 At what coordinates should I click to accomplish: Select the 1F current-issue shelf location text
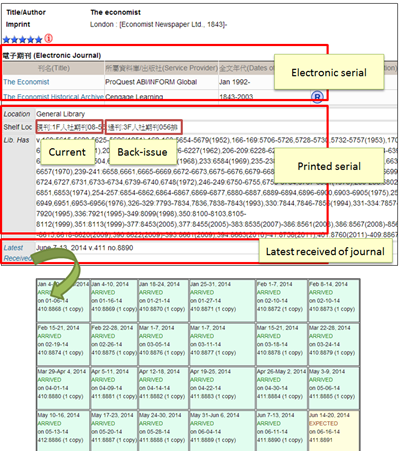pos(70,127)
